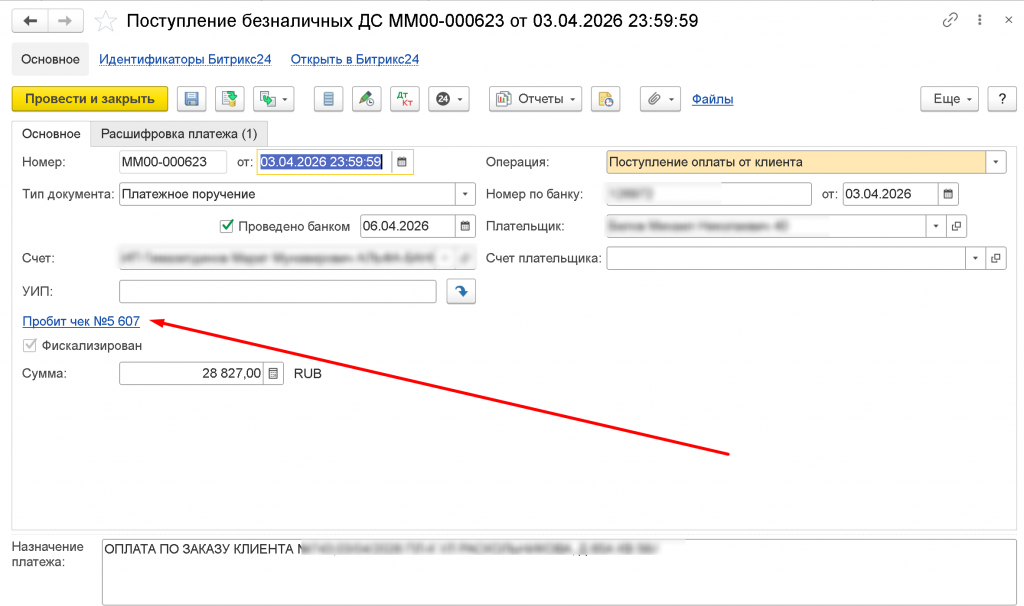Image resolution: width=1024 pixels, height=606 pixels.
Task: Click the bank date field 03.04.2026
Action: coord(890,194)
